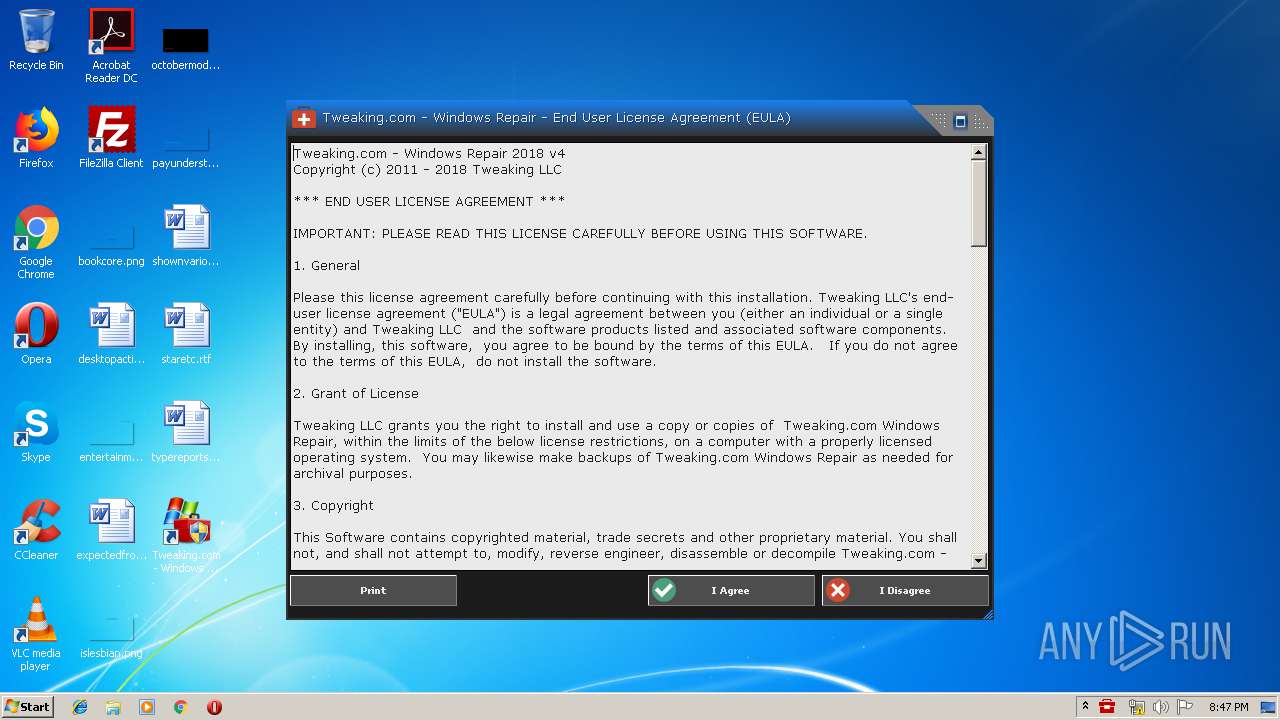The height and width of the screenshot is (720, 1280).
Task: Click the '*** END USER LICENSE AGREEMENT ***' line
Action: (429, 201)
